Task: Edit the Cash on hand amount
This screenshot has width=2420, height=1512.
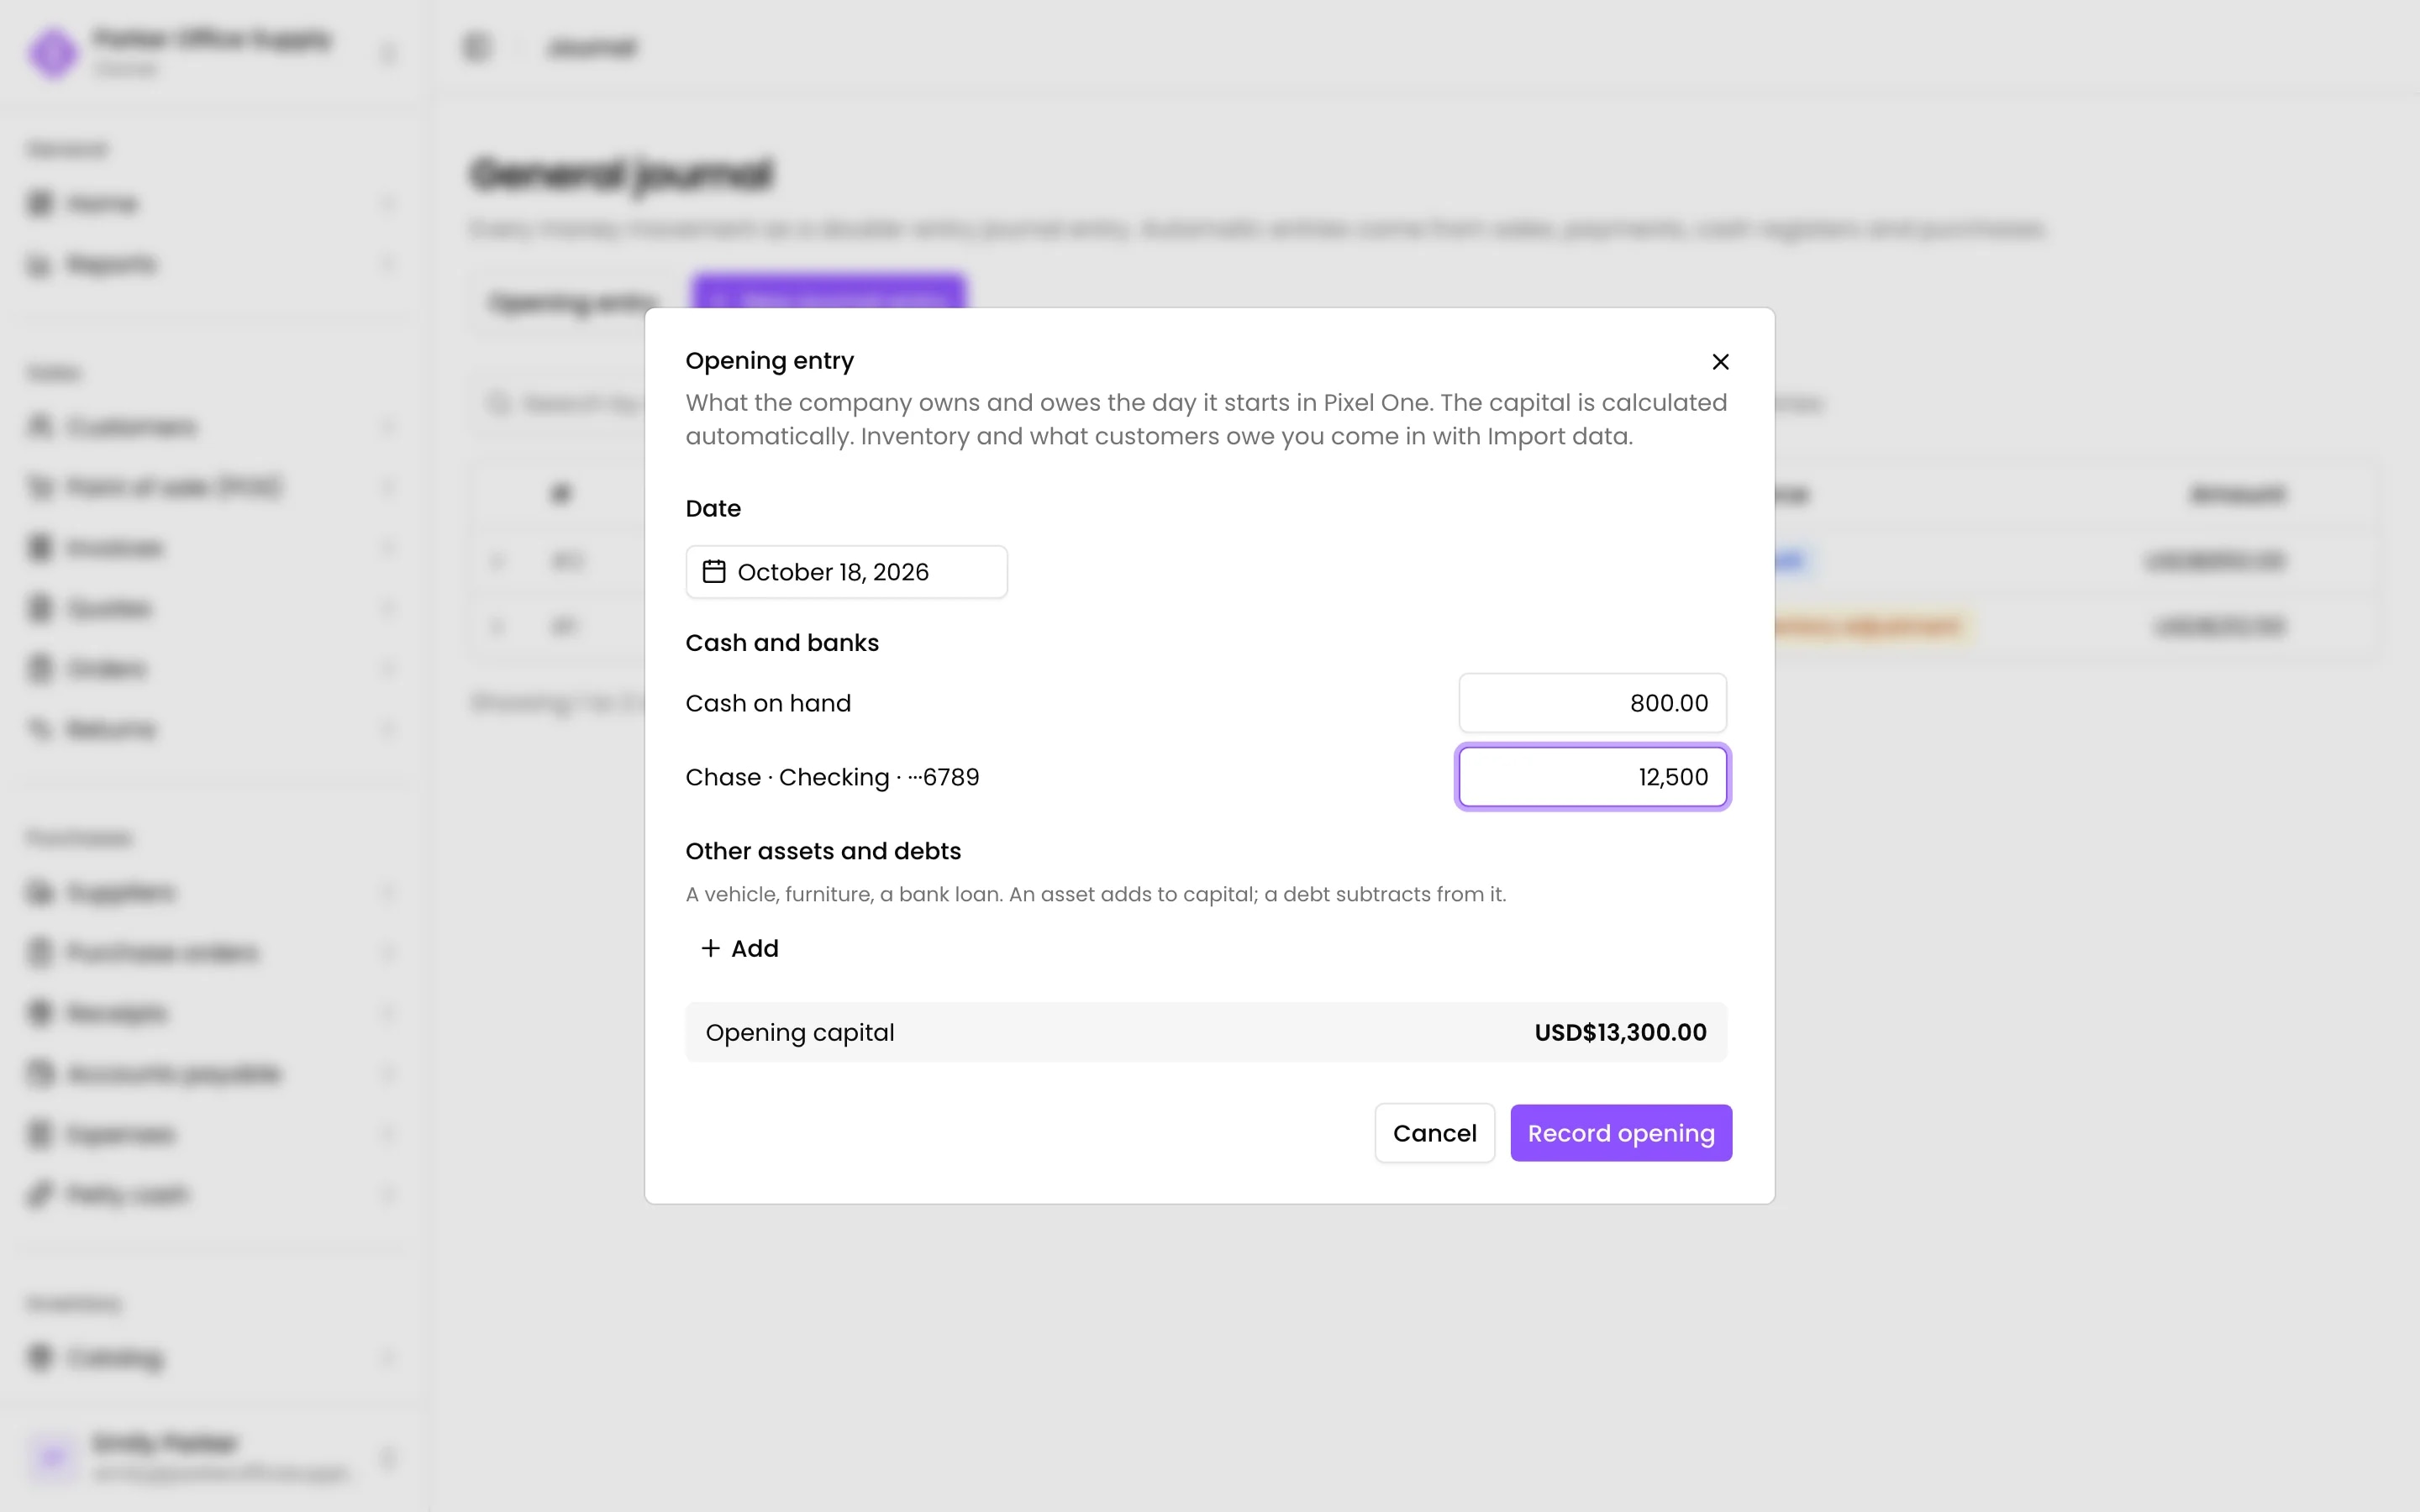Action: (x=1592, y=703)
